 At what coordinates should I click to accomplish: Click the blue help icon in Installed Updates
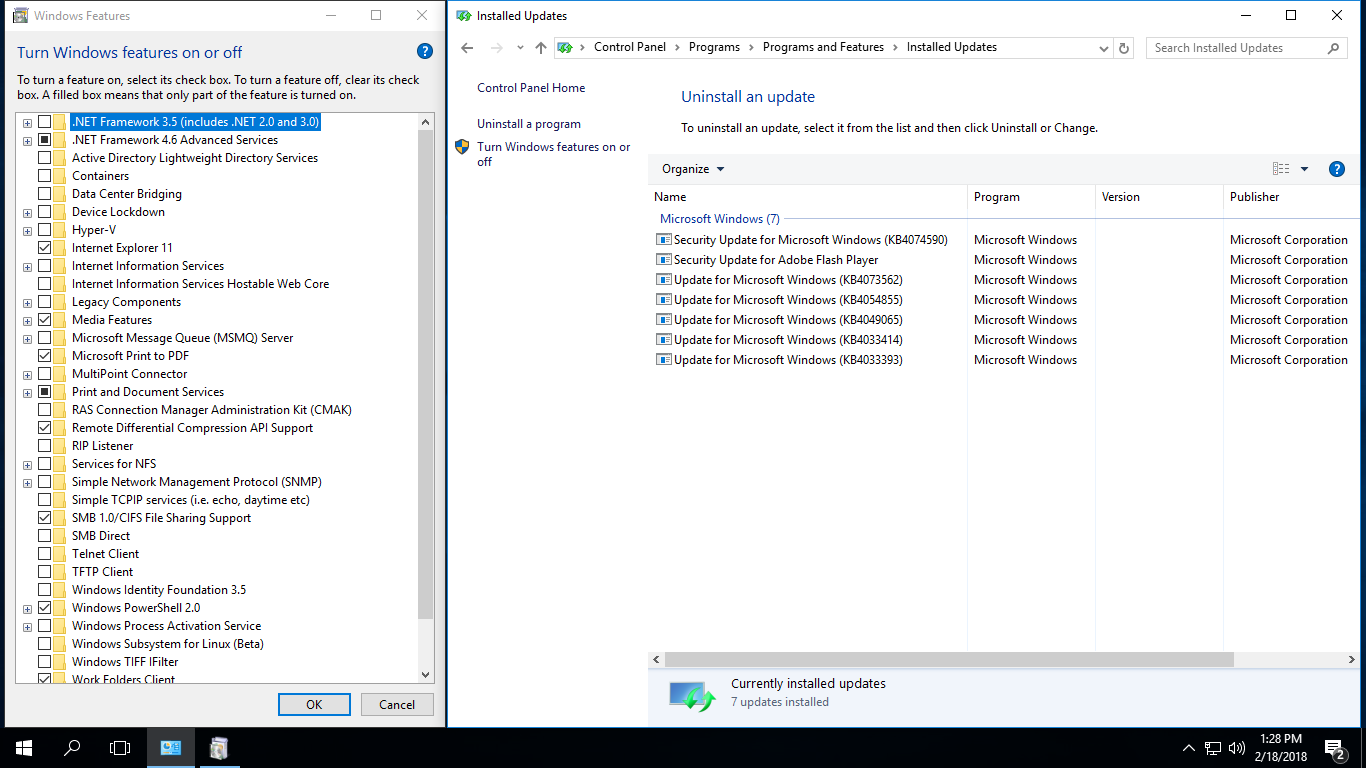[x=1337, y=169]
